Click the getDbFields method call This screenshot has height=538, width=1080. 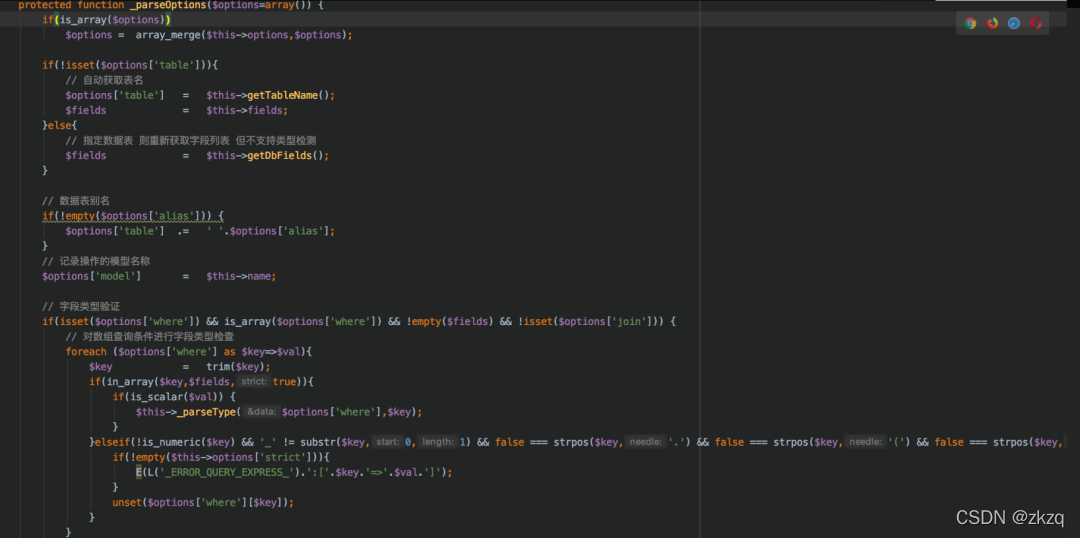coord(281,156)
